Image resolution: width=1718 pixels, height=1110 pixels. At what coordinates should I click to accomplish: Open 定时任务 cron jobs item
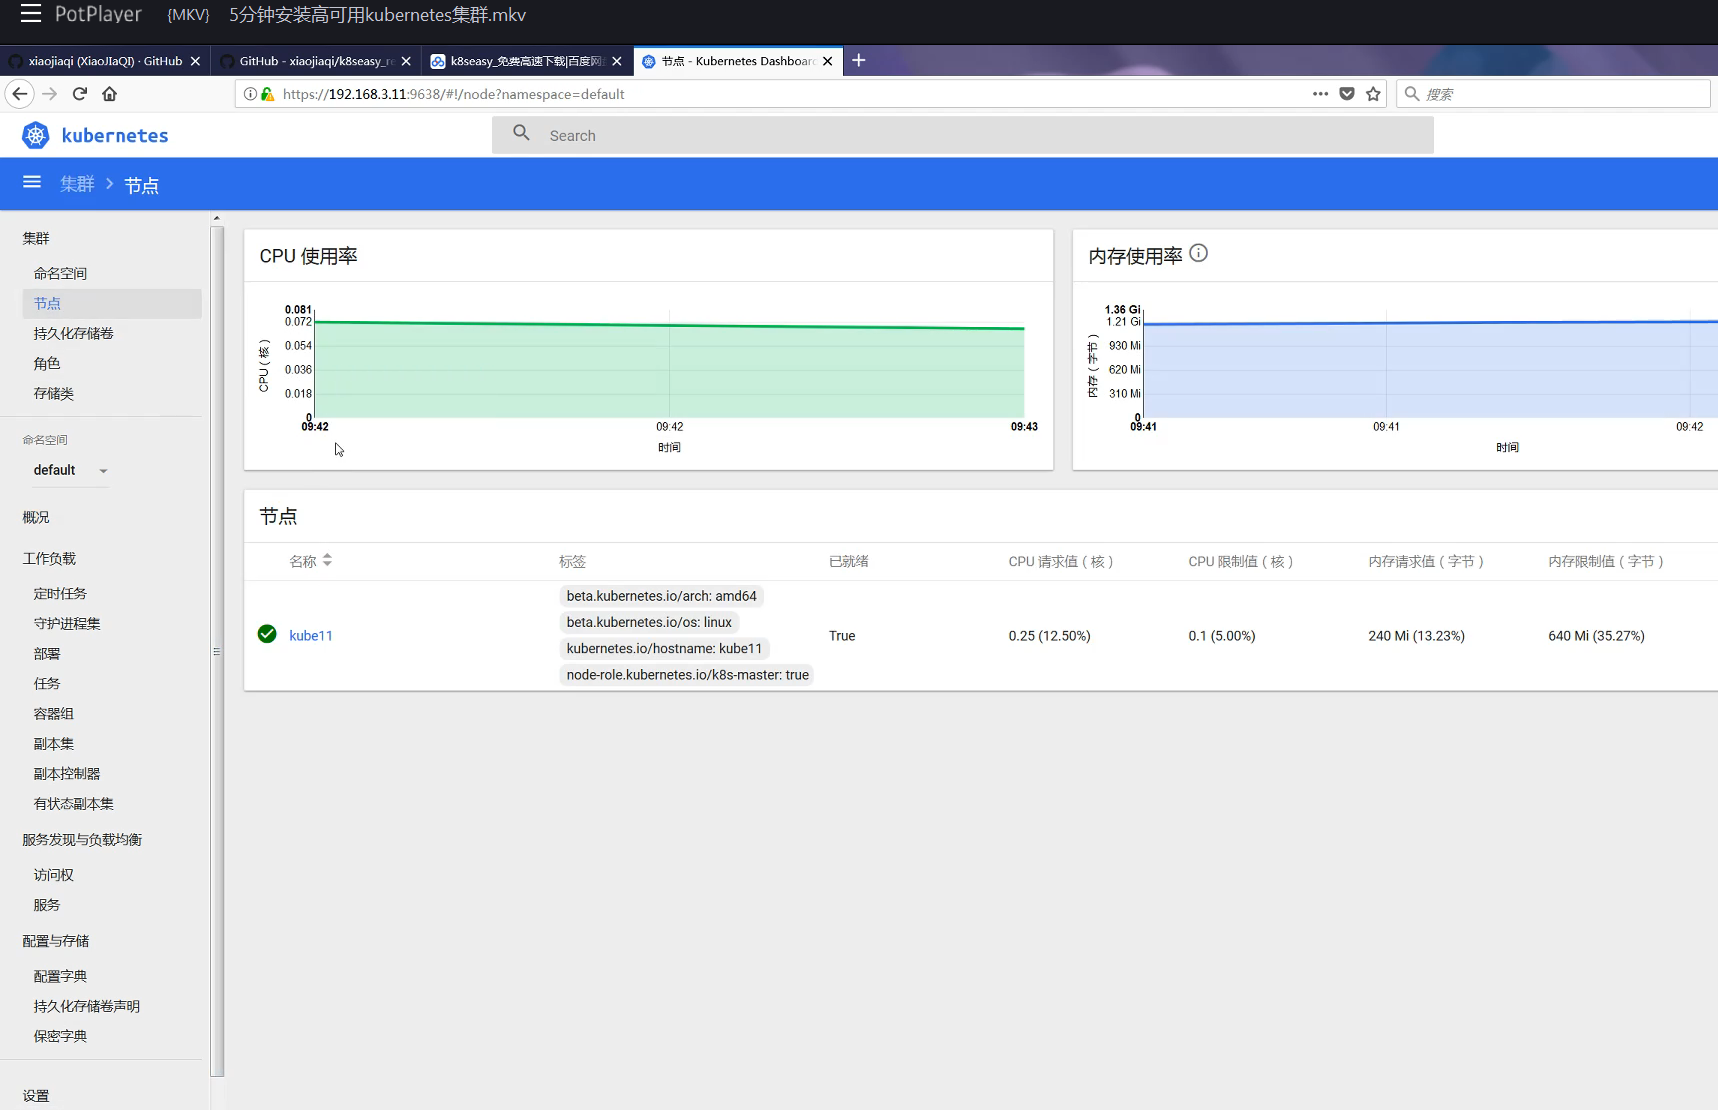(60, 593)
